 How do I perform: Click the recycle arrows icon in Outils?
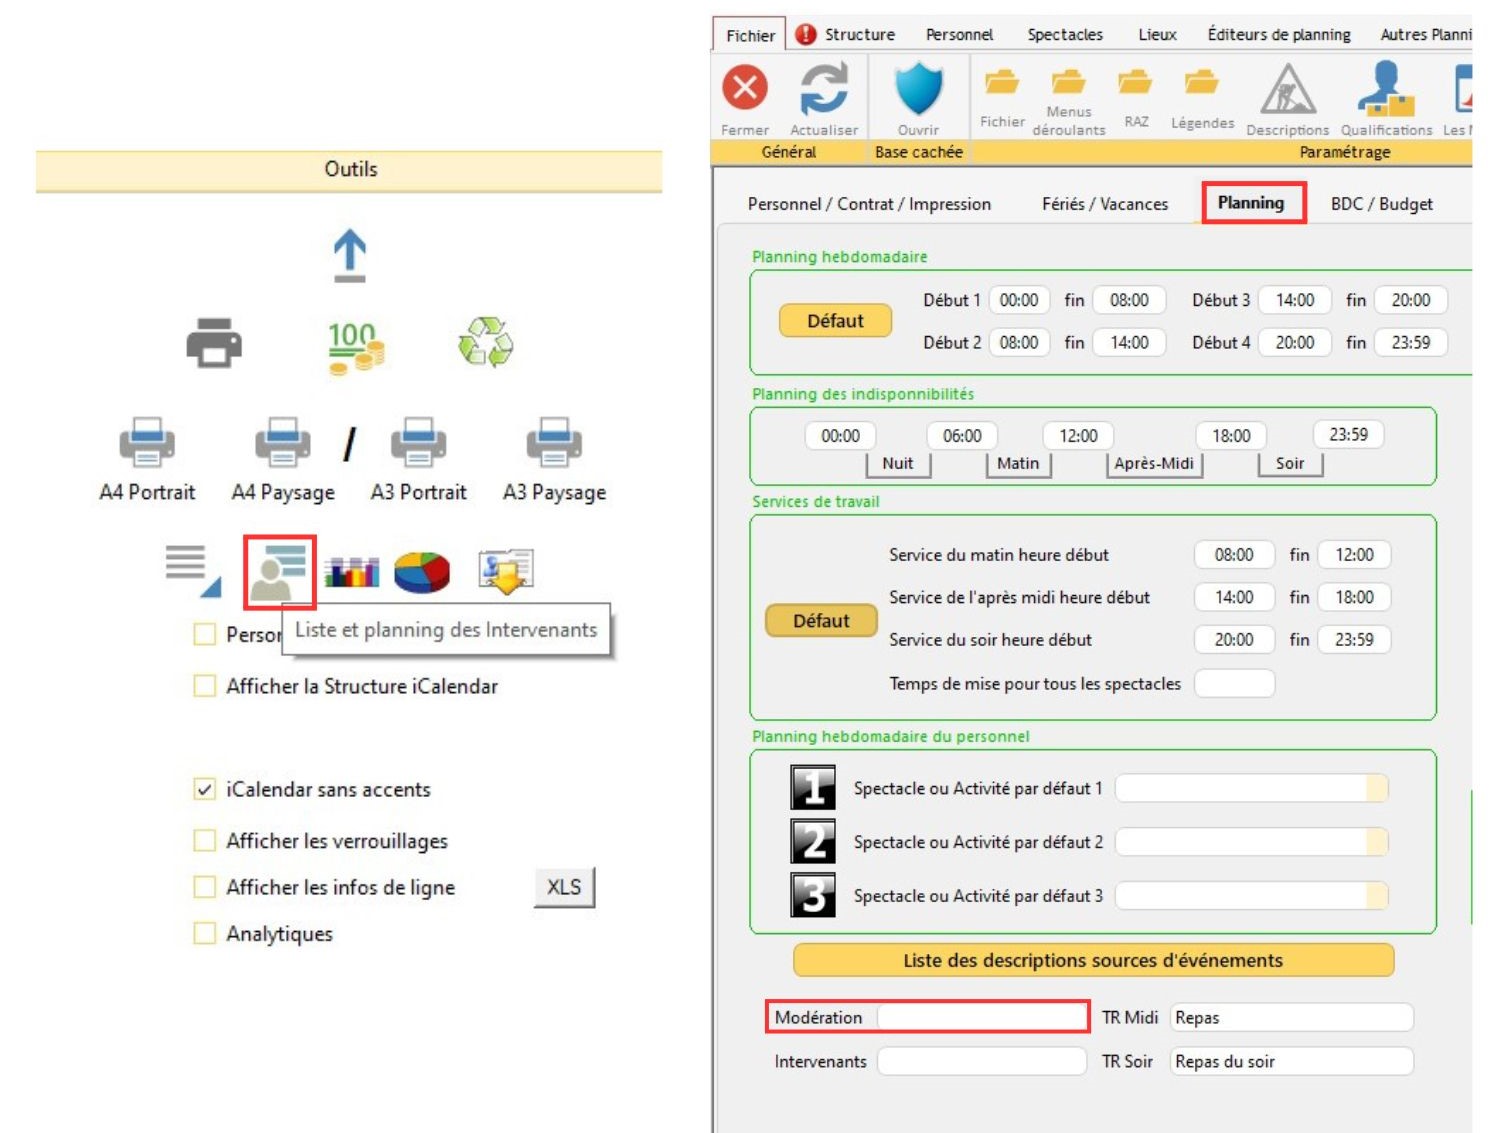(x=485, y=343)
